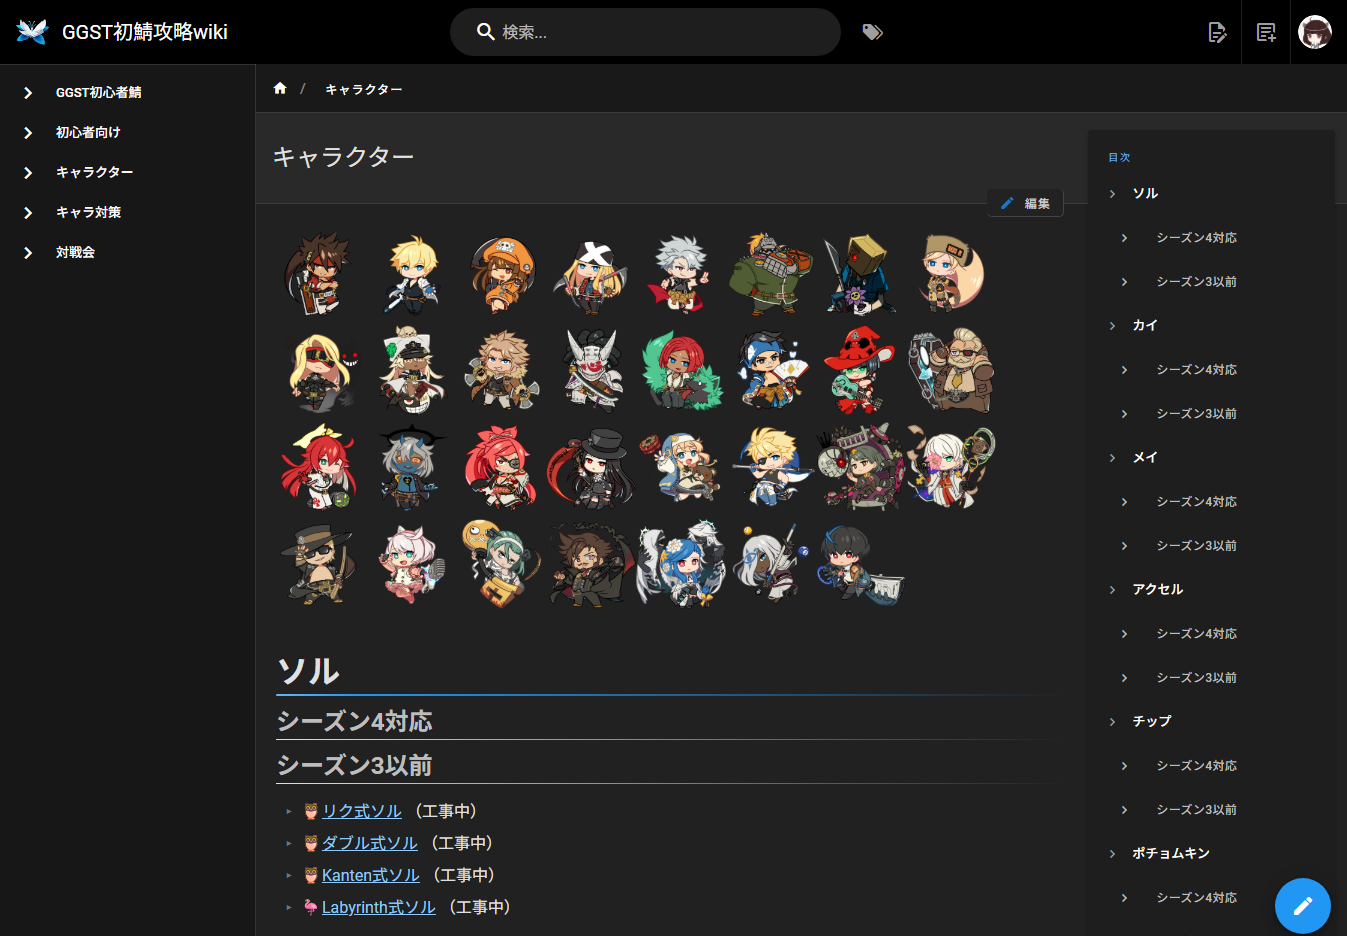
Task: Open シーズン4対応 under ソル in contents
Action: coord(1196,237)
